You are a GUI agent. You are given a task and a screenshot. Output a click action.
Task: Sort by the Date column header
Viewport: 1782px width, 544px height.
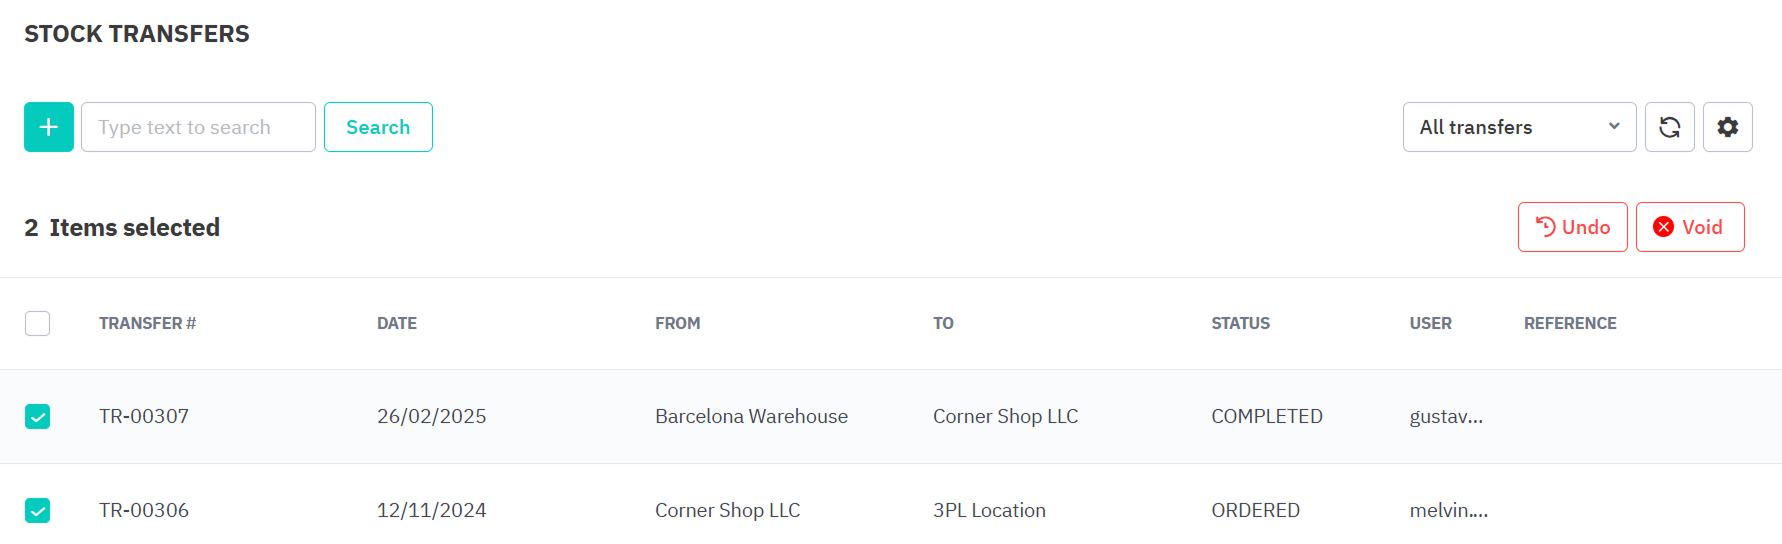click(x=397, y=323)
